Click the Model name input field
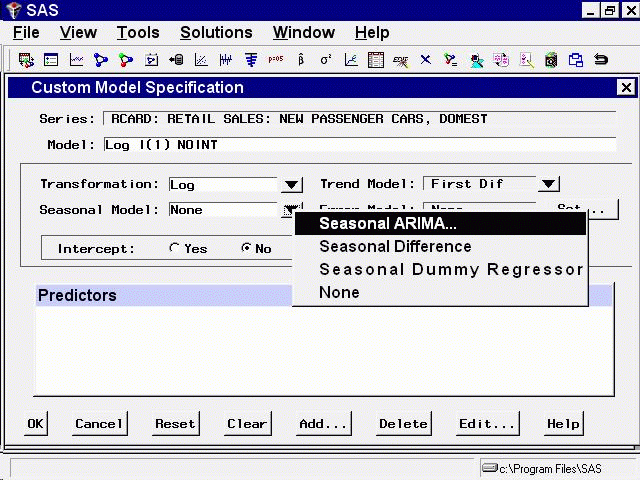Viewport: 640px width, 480px height. click(x=360, y=144)
